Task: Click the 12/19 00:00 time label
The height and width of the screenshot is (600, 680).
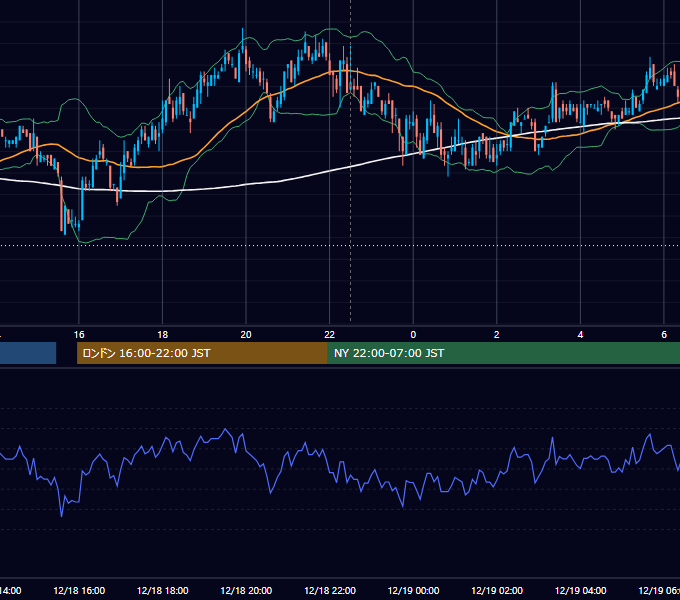Action: (413, 590)
